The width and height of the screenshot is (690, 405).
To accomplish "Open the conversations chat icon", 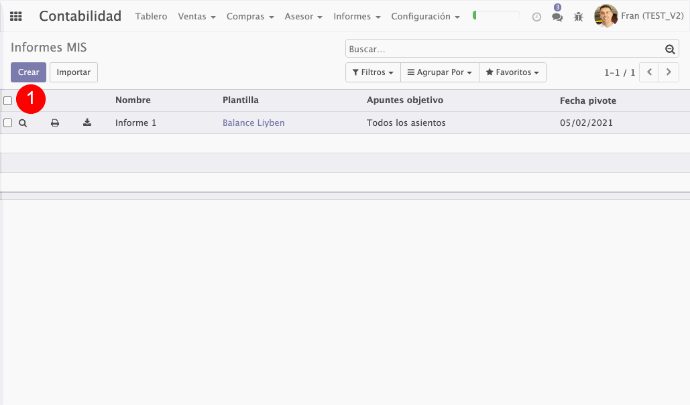I will point(557,17).
